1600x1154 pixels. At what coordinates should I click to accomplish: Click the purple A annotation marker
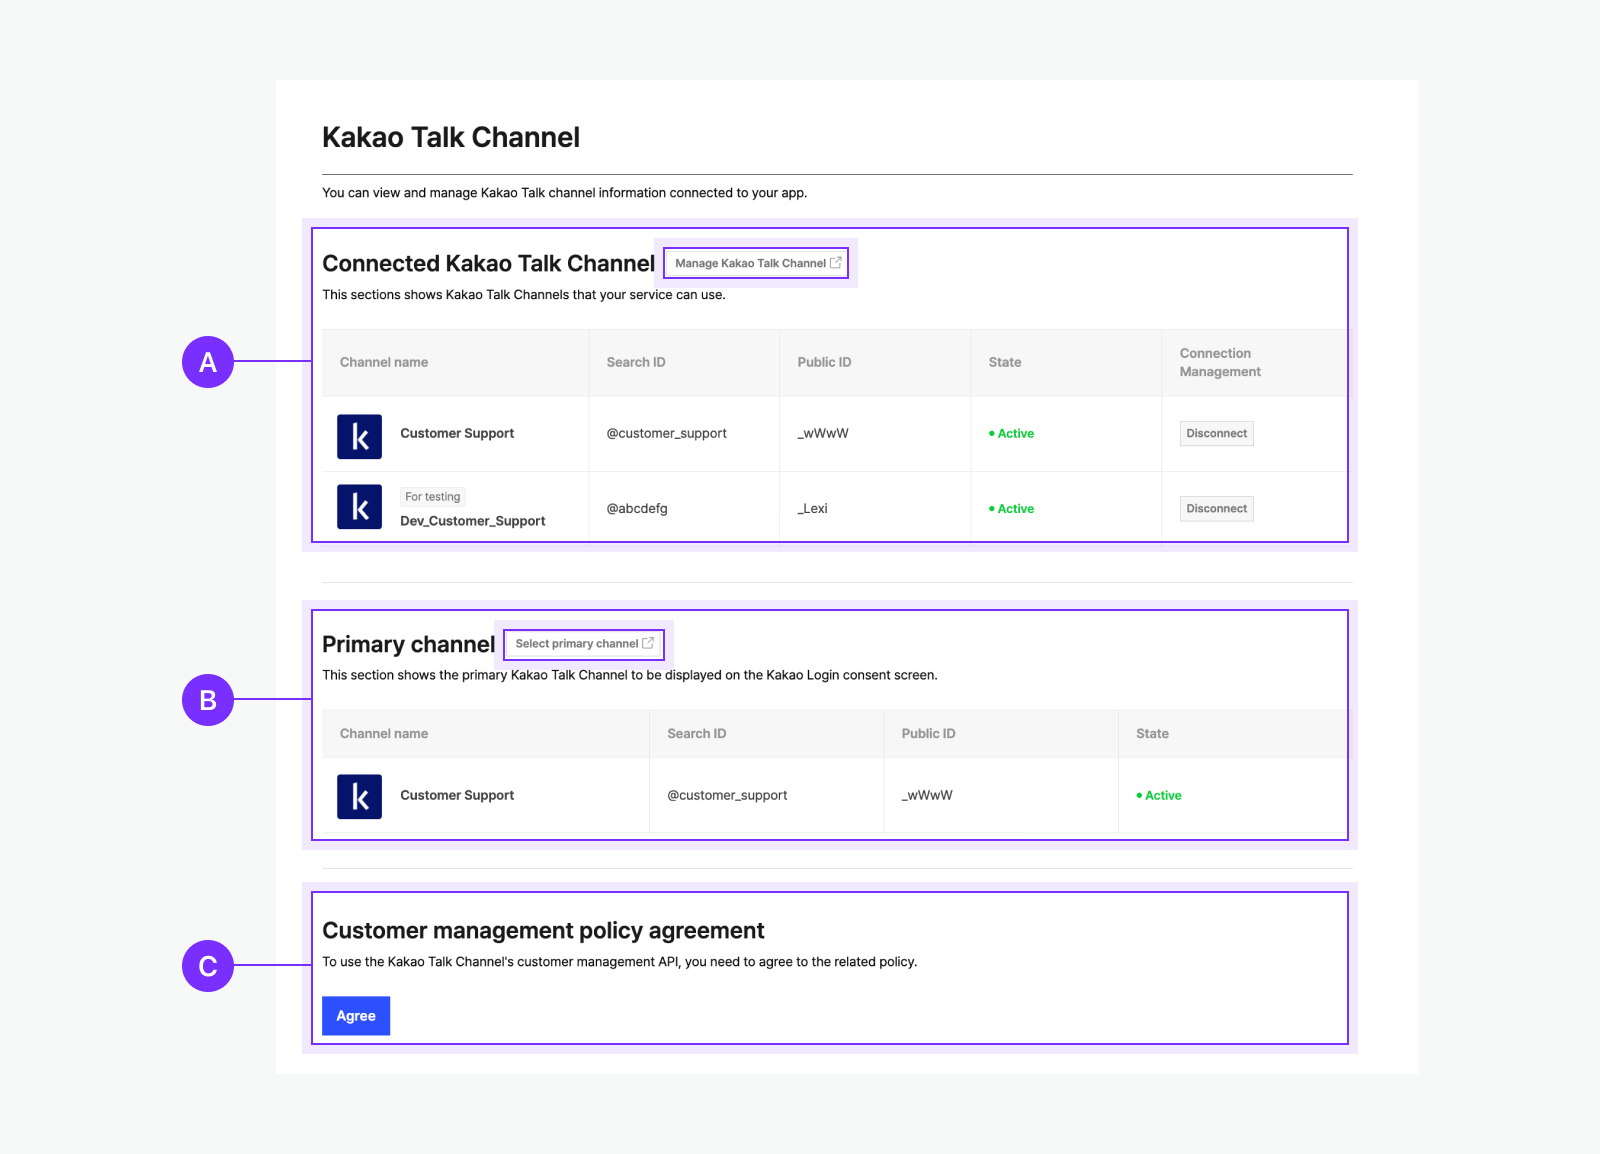208,362
